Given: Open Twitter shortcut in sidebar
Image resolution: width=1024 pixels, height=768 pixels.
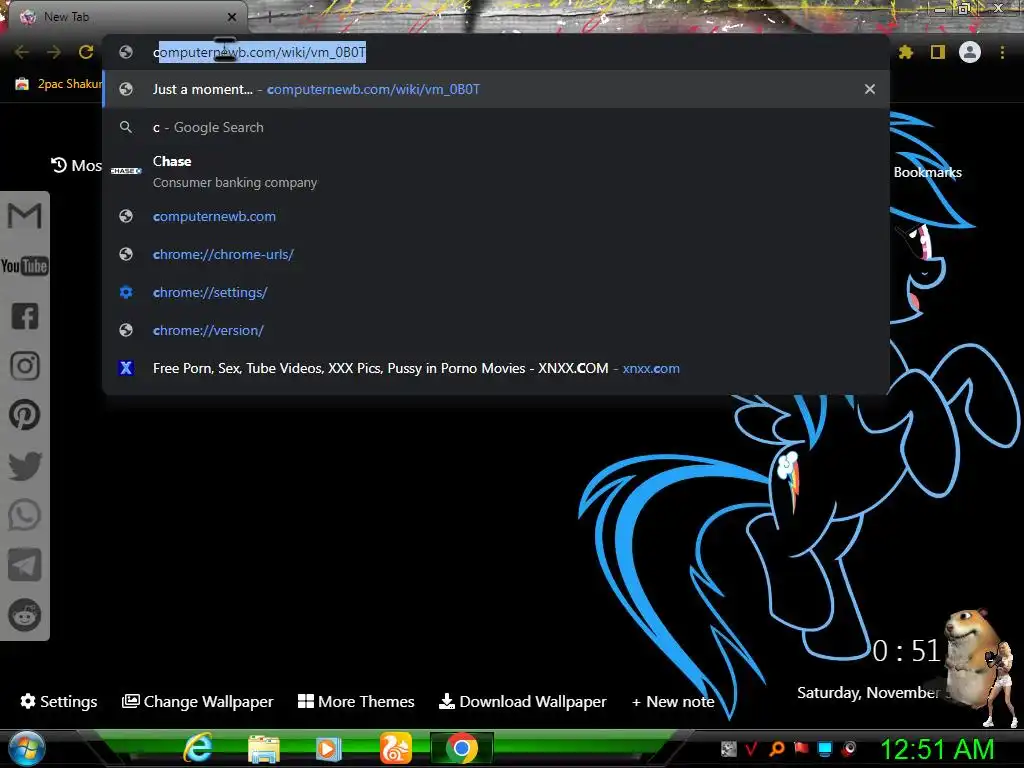Looking at the screenshot, I should 25,466.
